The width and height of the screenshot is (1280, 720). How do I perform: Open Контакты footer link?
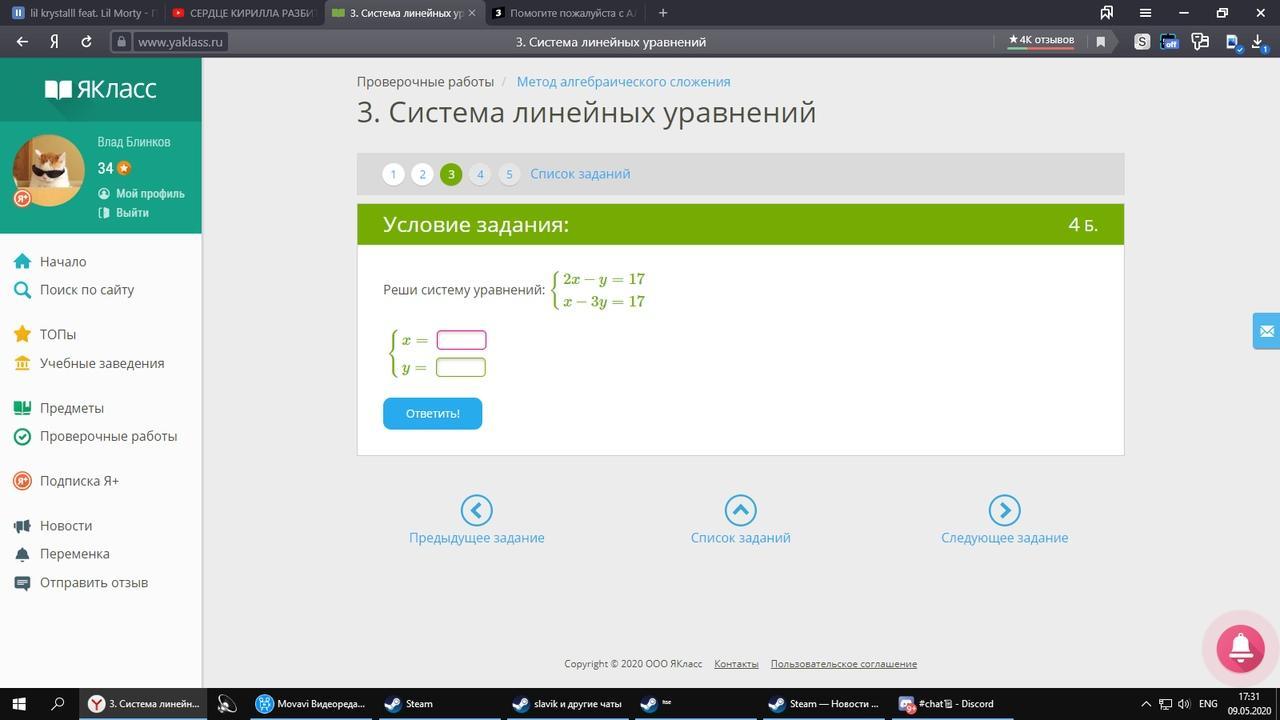(x=736, y=663)
